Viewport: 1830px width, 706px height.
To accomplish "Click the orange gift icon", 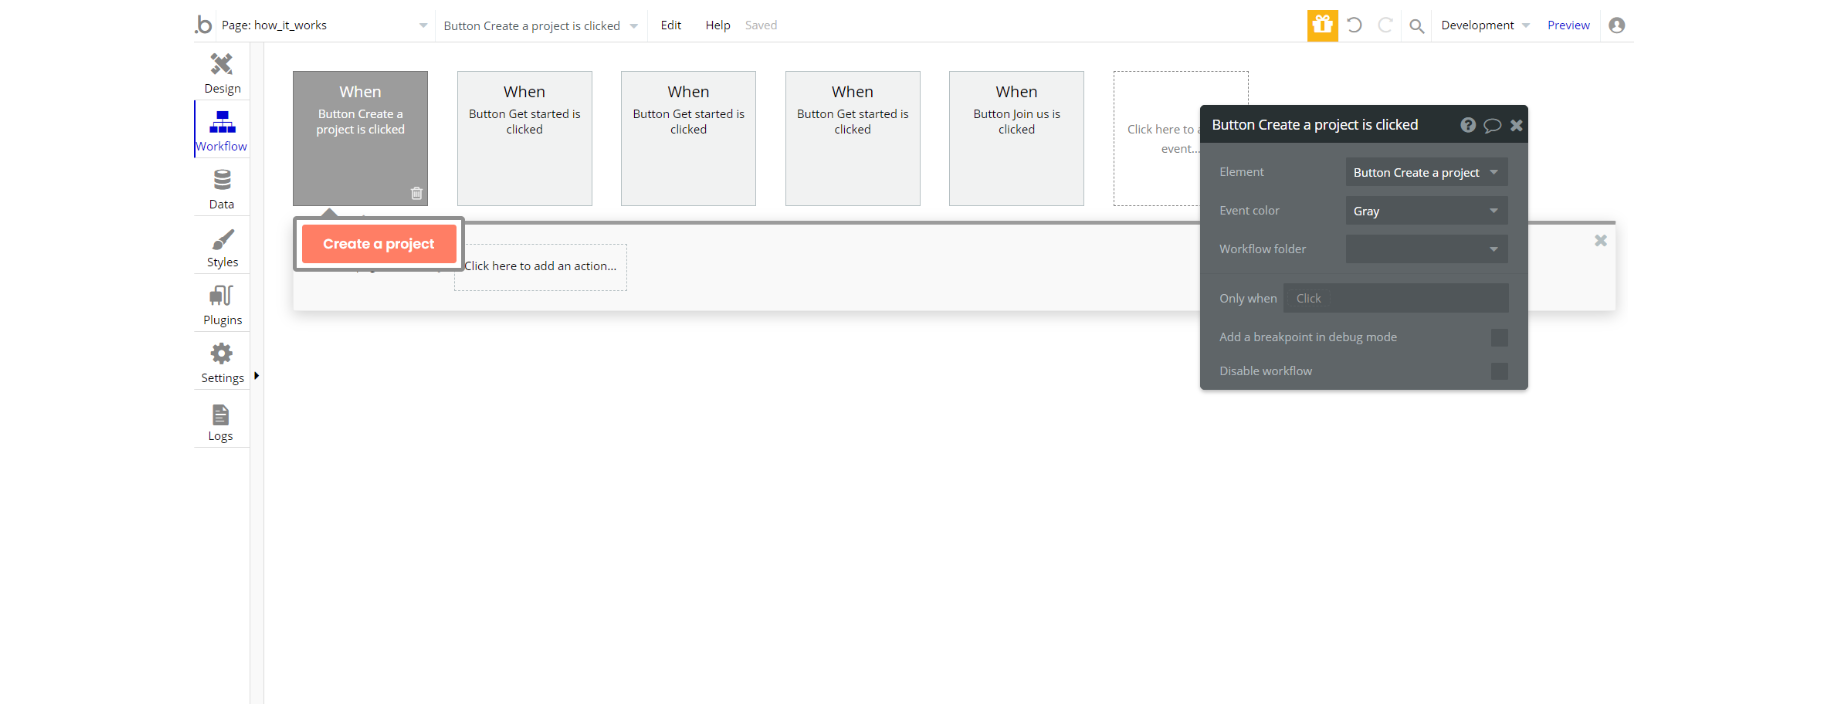I will coord(1322,25).
